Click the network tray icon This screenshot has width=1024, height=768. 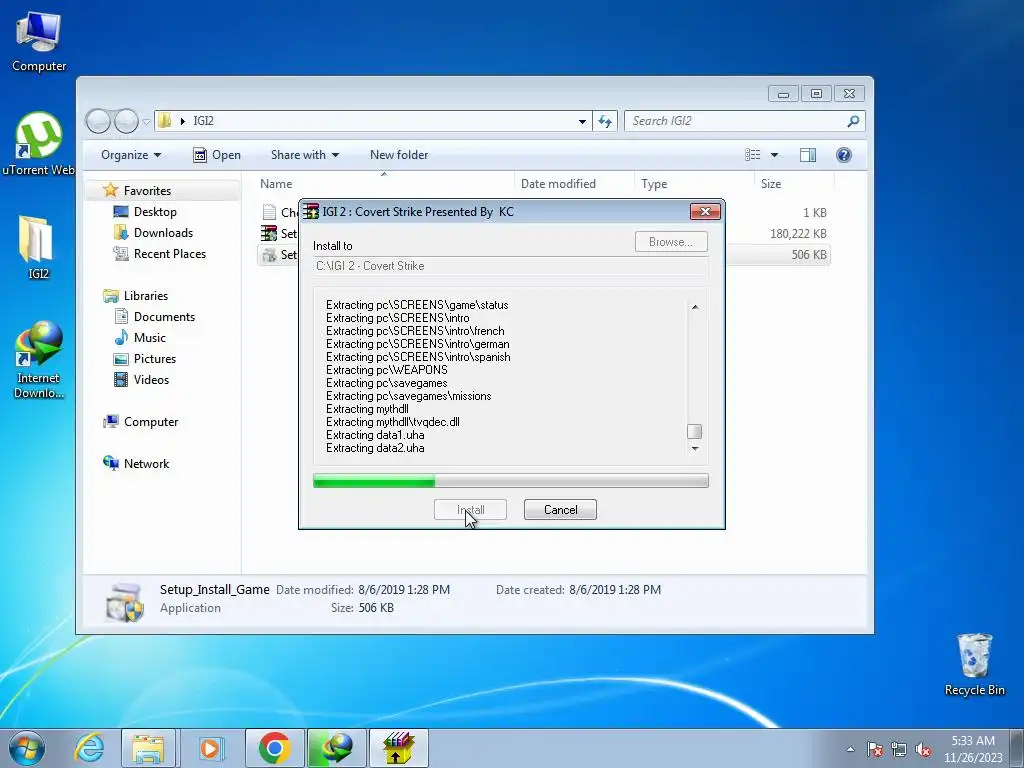click(899, 750)
